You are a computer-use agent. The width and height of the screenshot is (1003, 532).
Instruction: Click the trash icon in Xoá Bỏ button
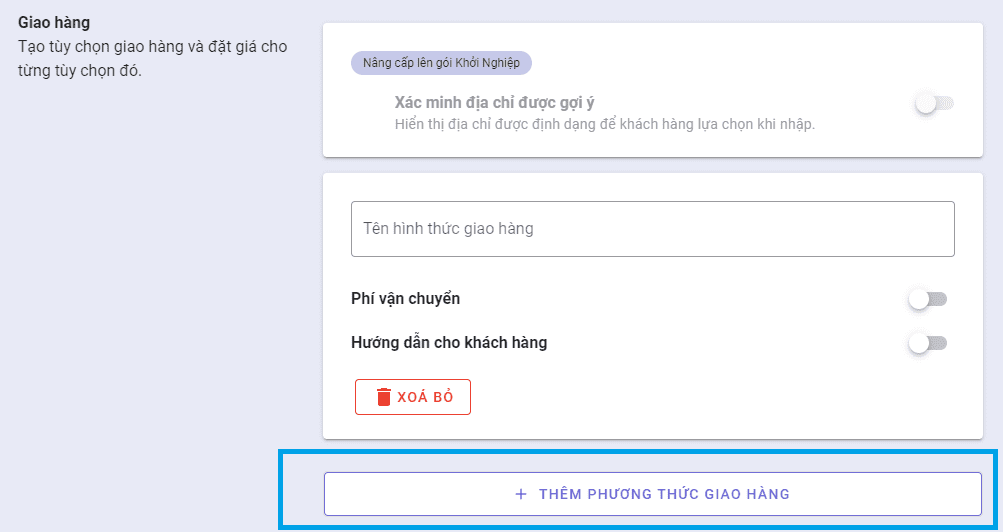384,397
